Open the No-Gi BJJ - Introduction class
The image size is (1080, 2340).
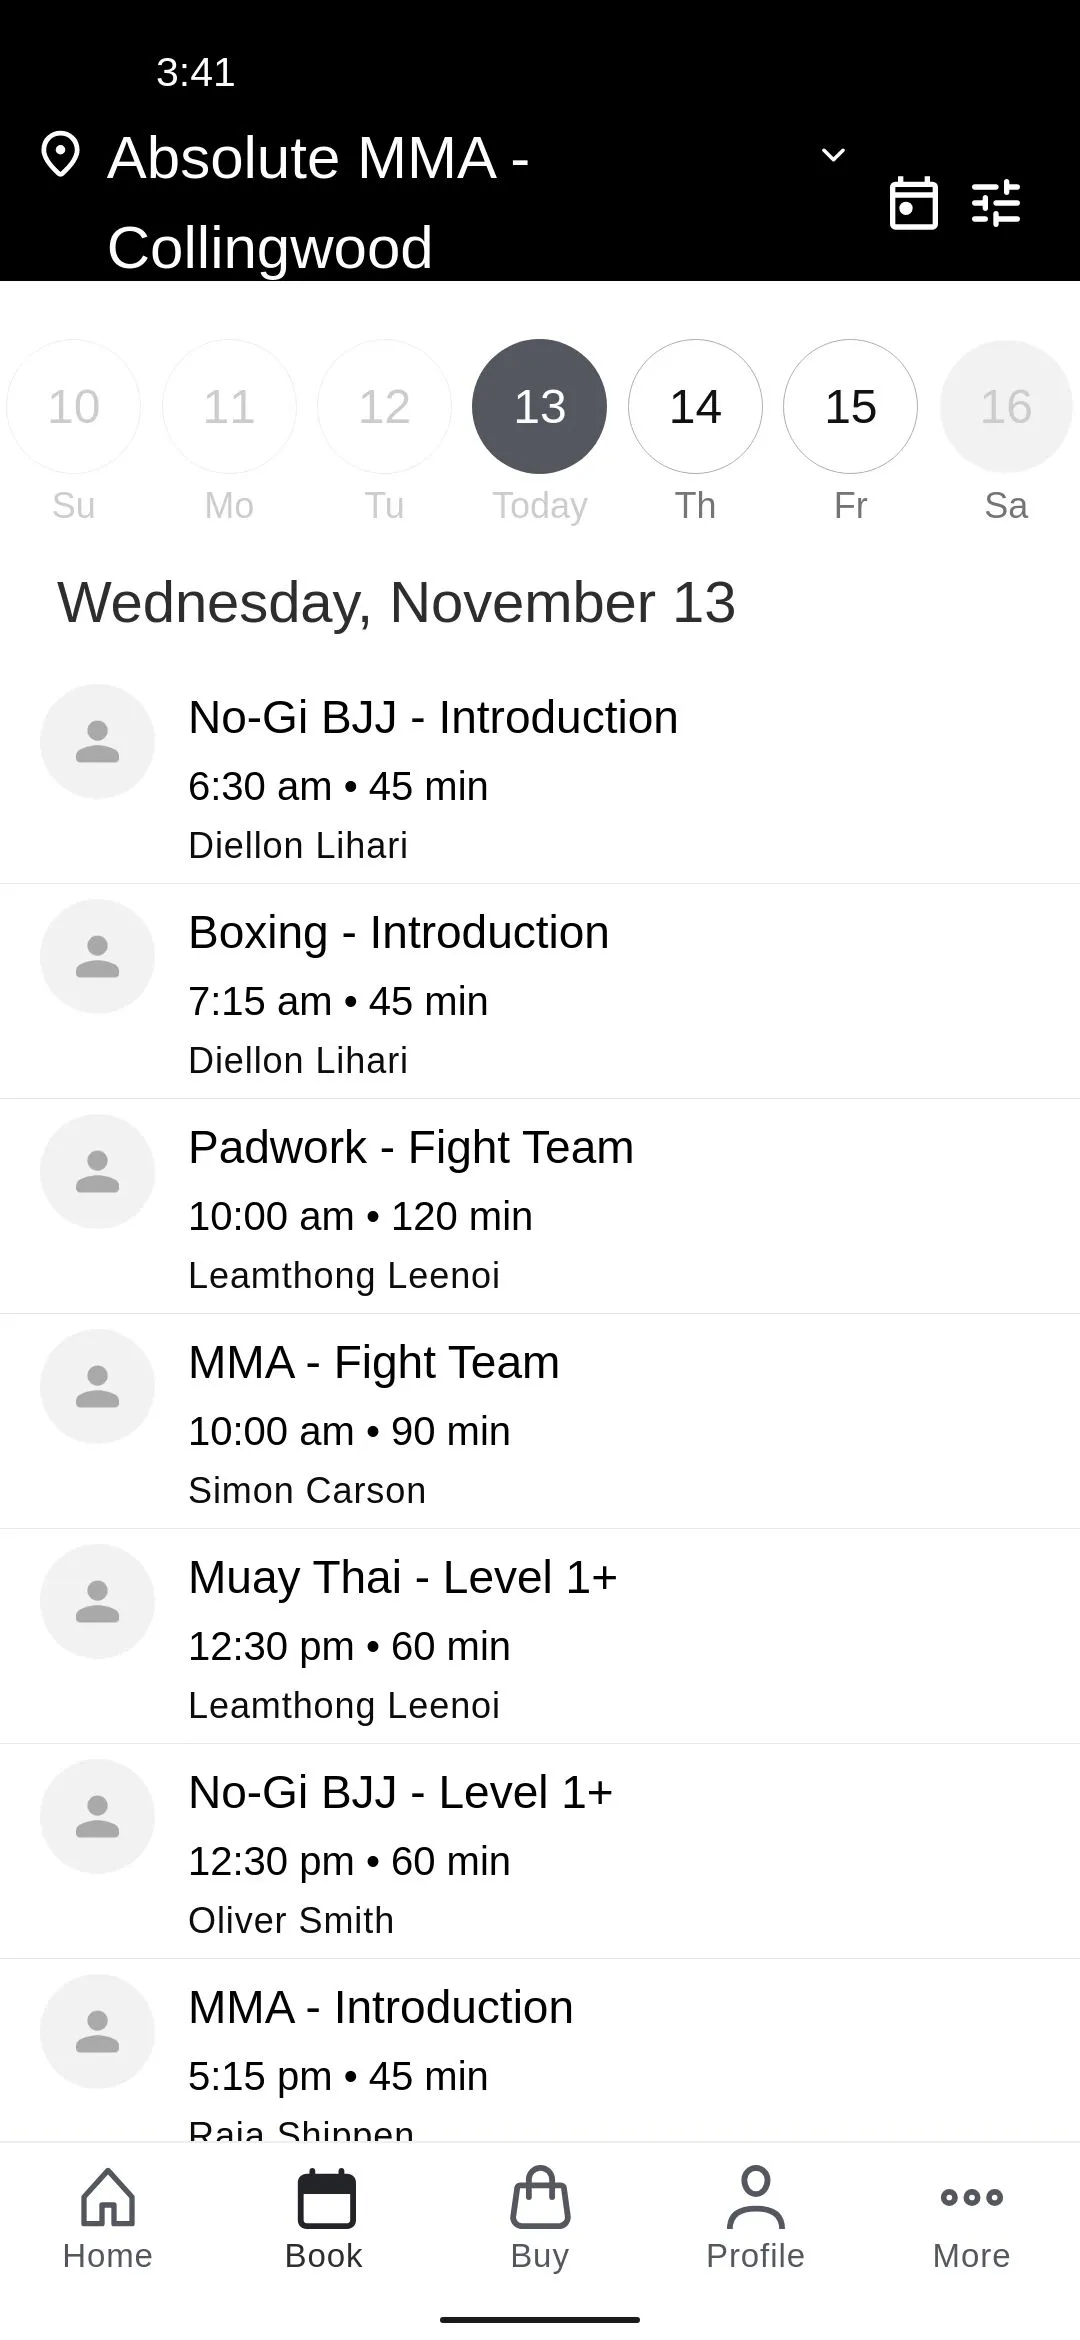pos(540,777)
